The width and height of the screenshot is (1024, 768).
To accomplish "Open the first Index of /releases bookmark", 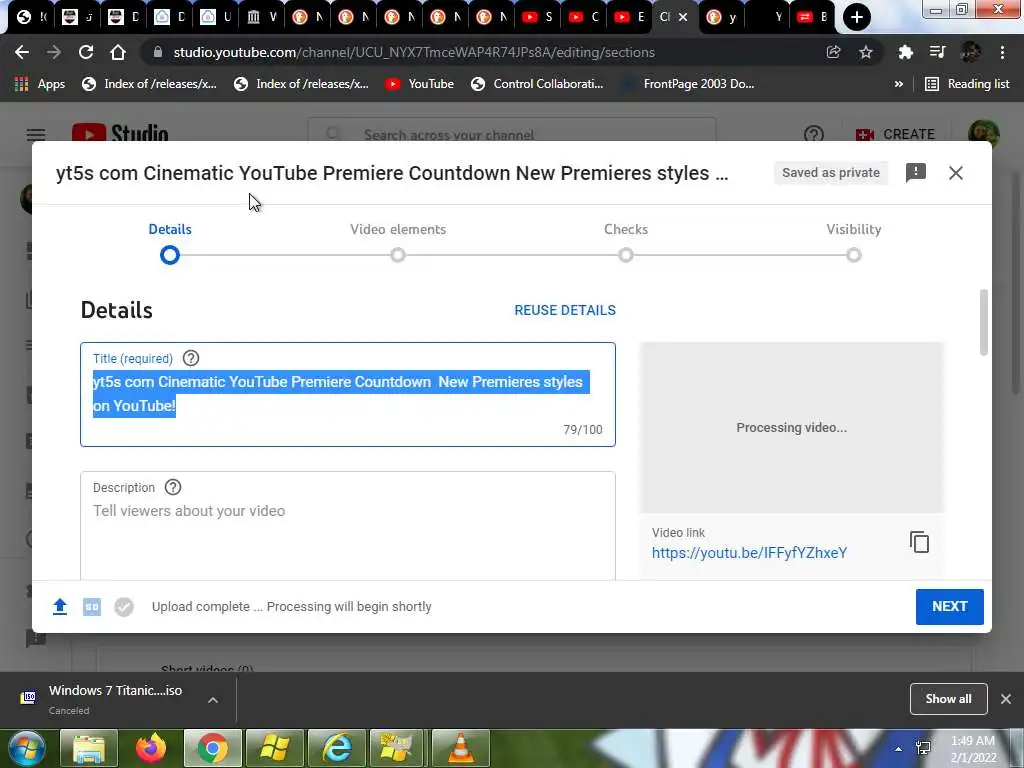I will tap(149, 84).
